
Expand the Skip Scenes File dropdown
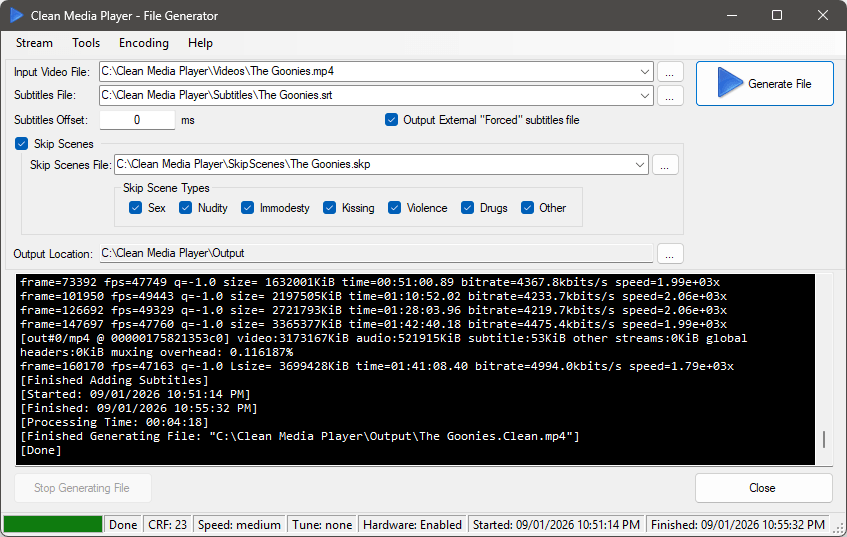[x=640, y=164]
